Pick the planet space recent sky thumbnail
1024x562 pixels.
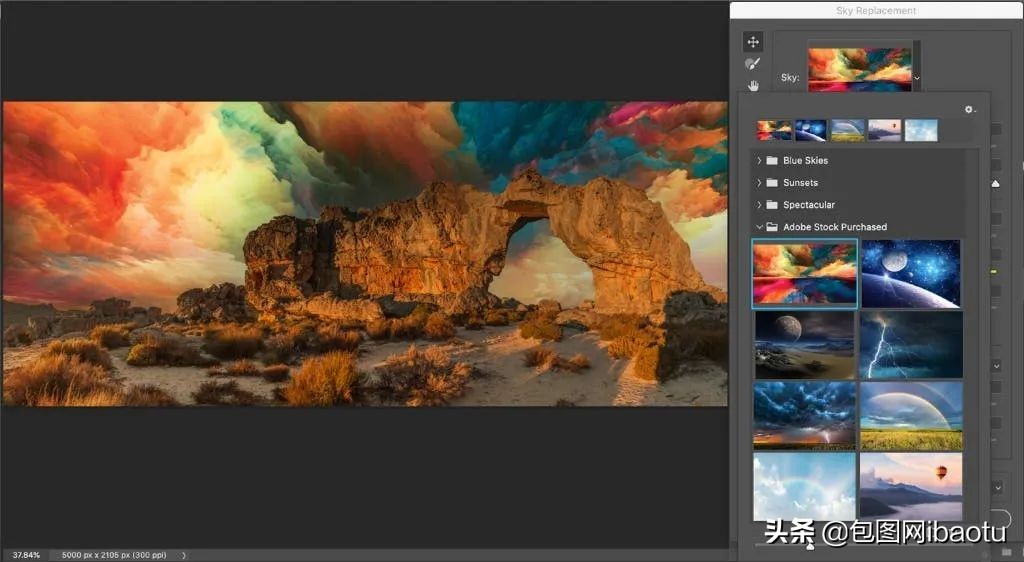click(x=811, y=131)
